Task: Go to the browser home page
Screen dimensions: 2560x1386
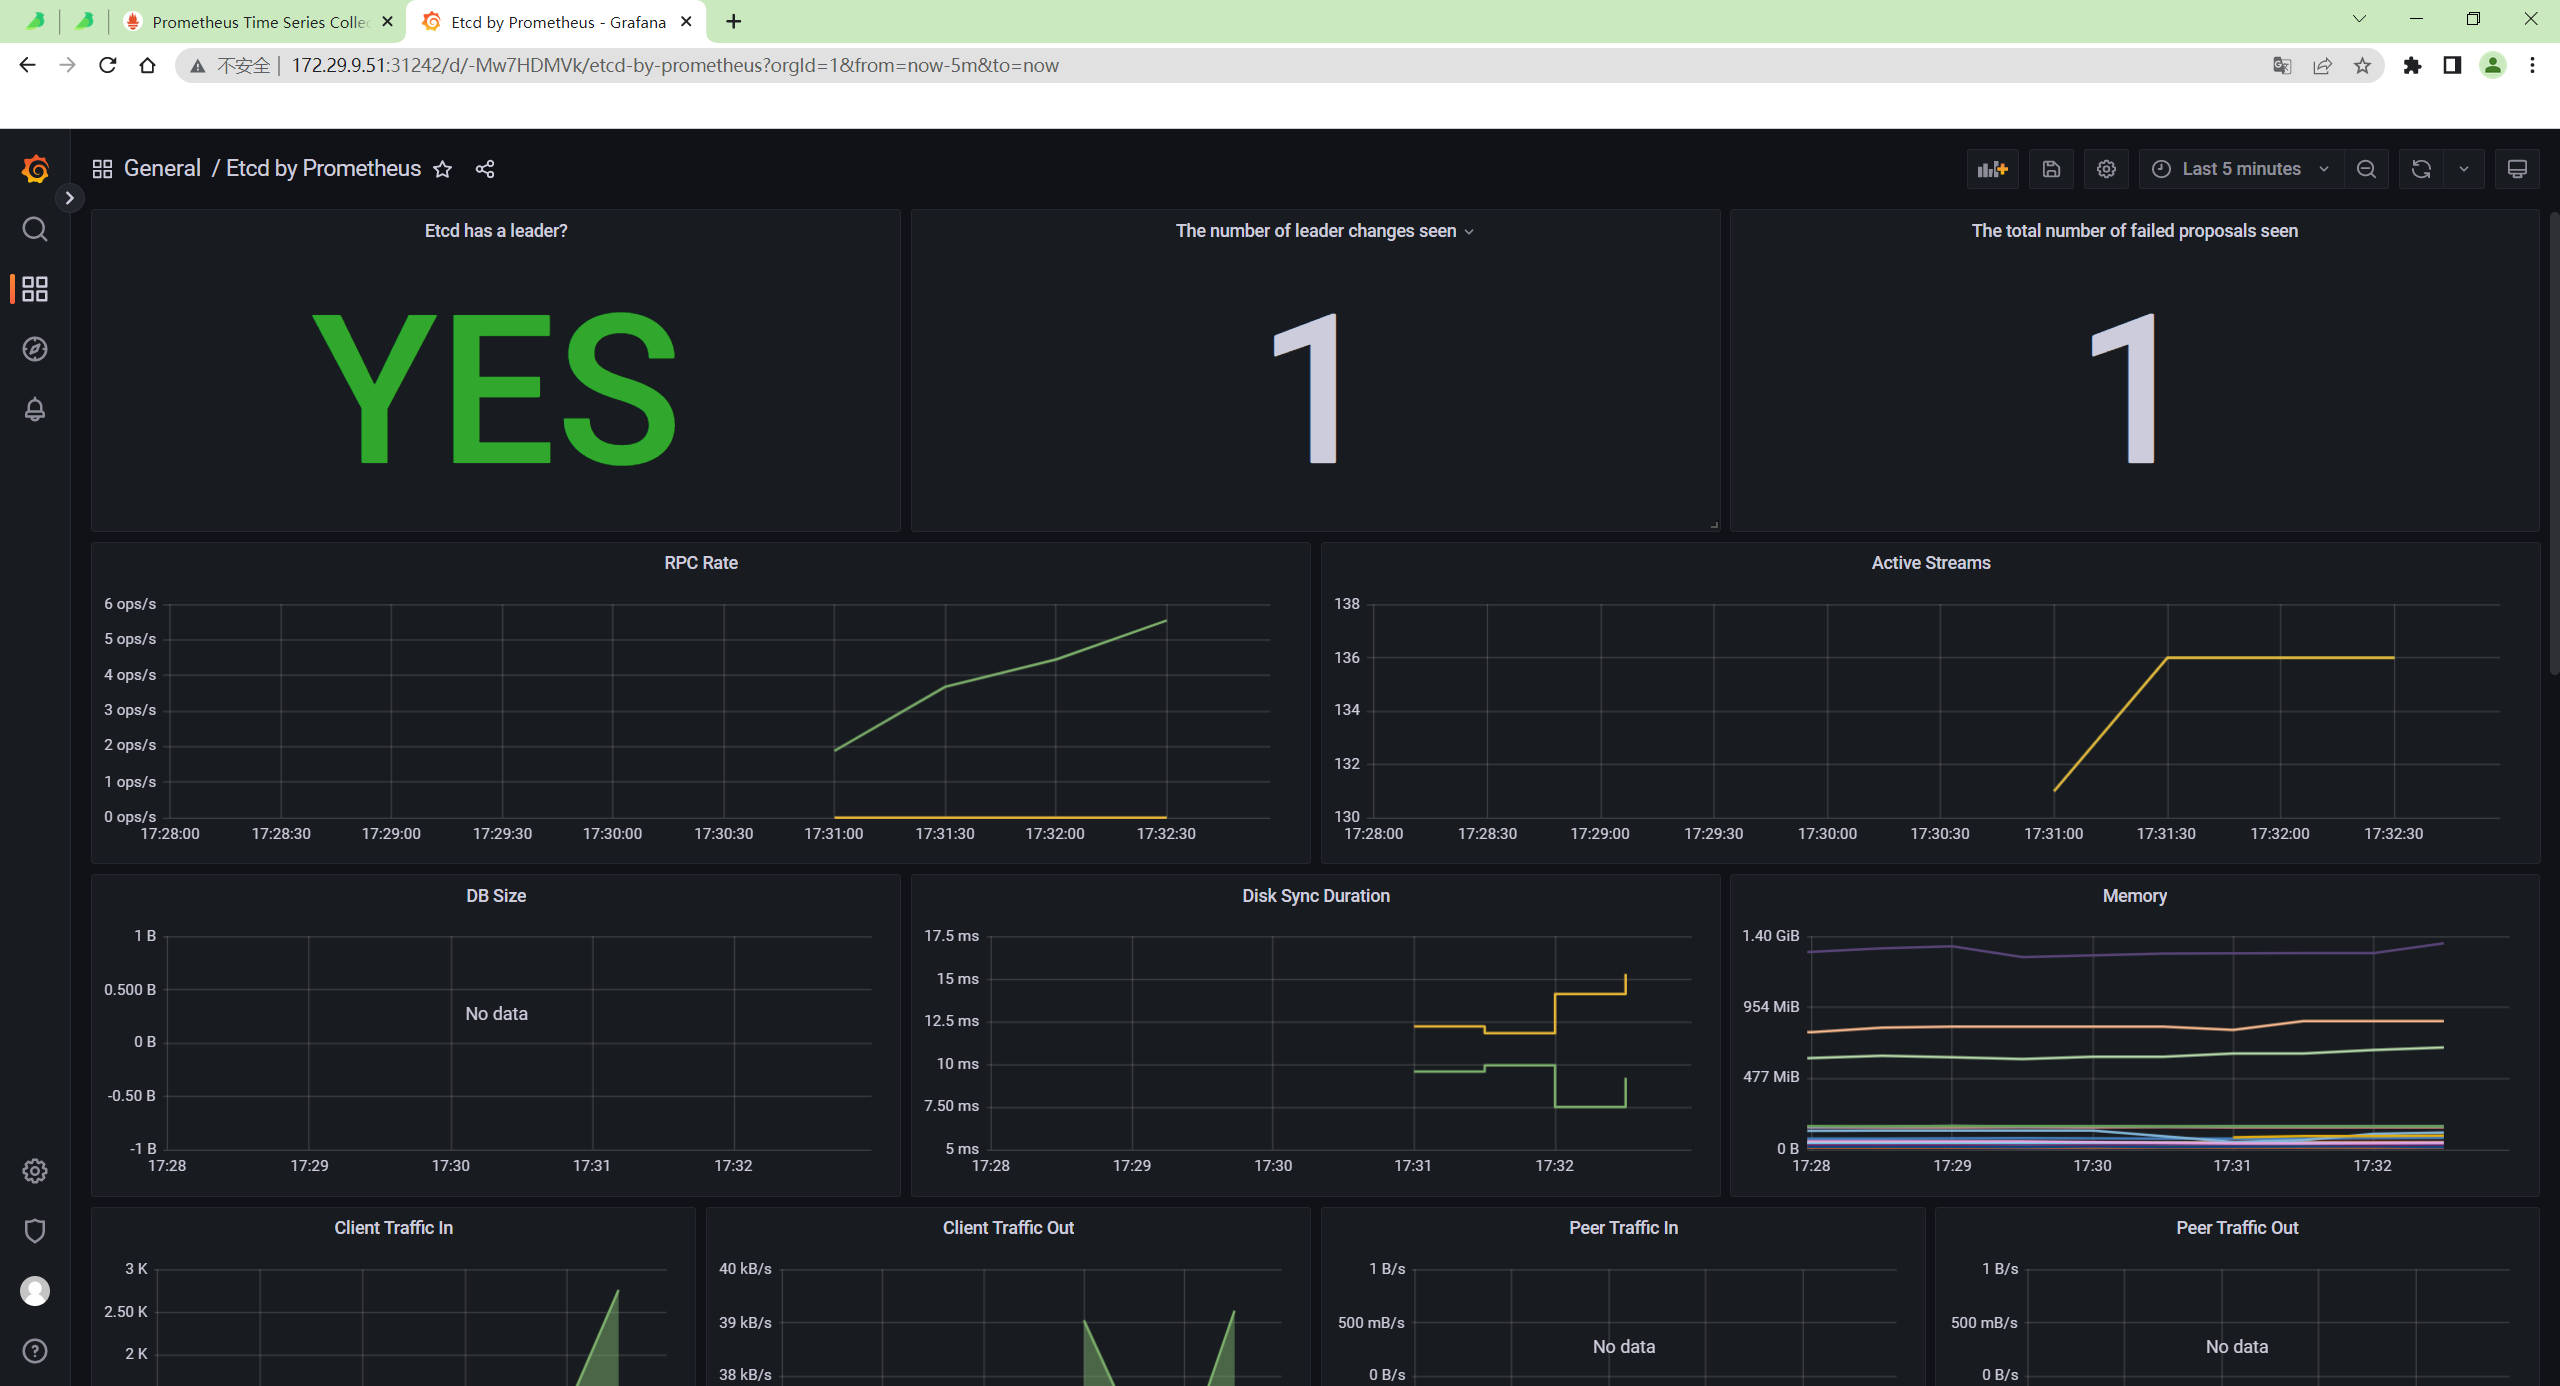Action: point(147,65)
